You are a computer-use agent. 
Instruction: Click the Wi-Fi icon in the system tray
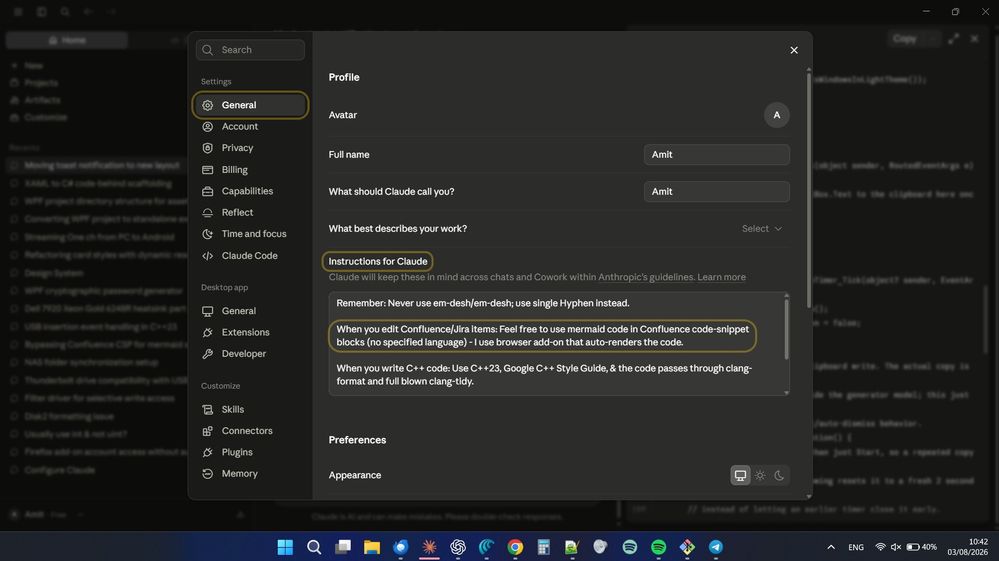880,547
